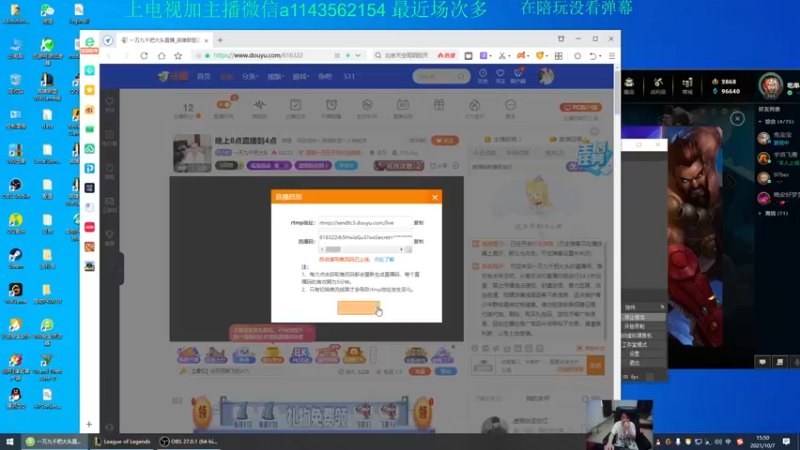Expand the 视频 video dropdown
The width and height of the screenshot is (800, 450).
[276, 77]
